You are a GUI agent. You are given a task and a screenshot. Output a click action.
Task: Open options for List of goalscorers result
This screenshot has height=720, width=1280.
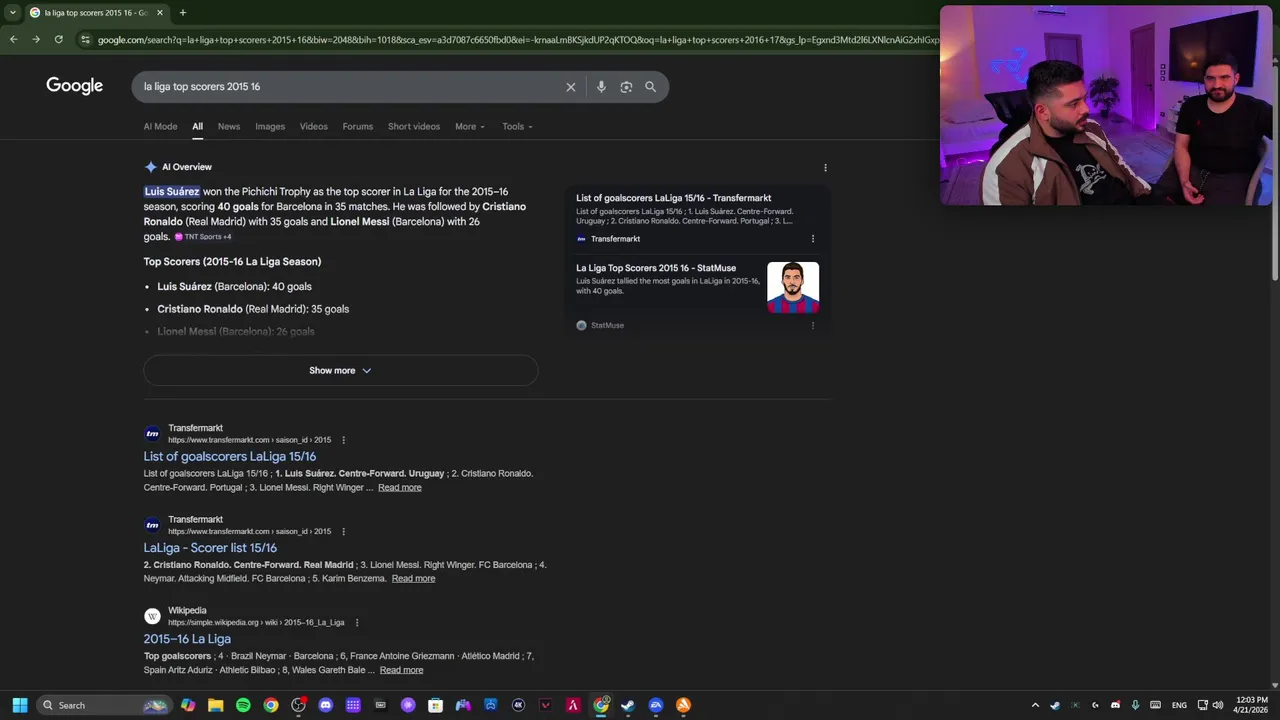pos(343,440)
